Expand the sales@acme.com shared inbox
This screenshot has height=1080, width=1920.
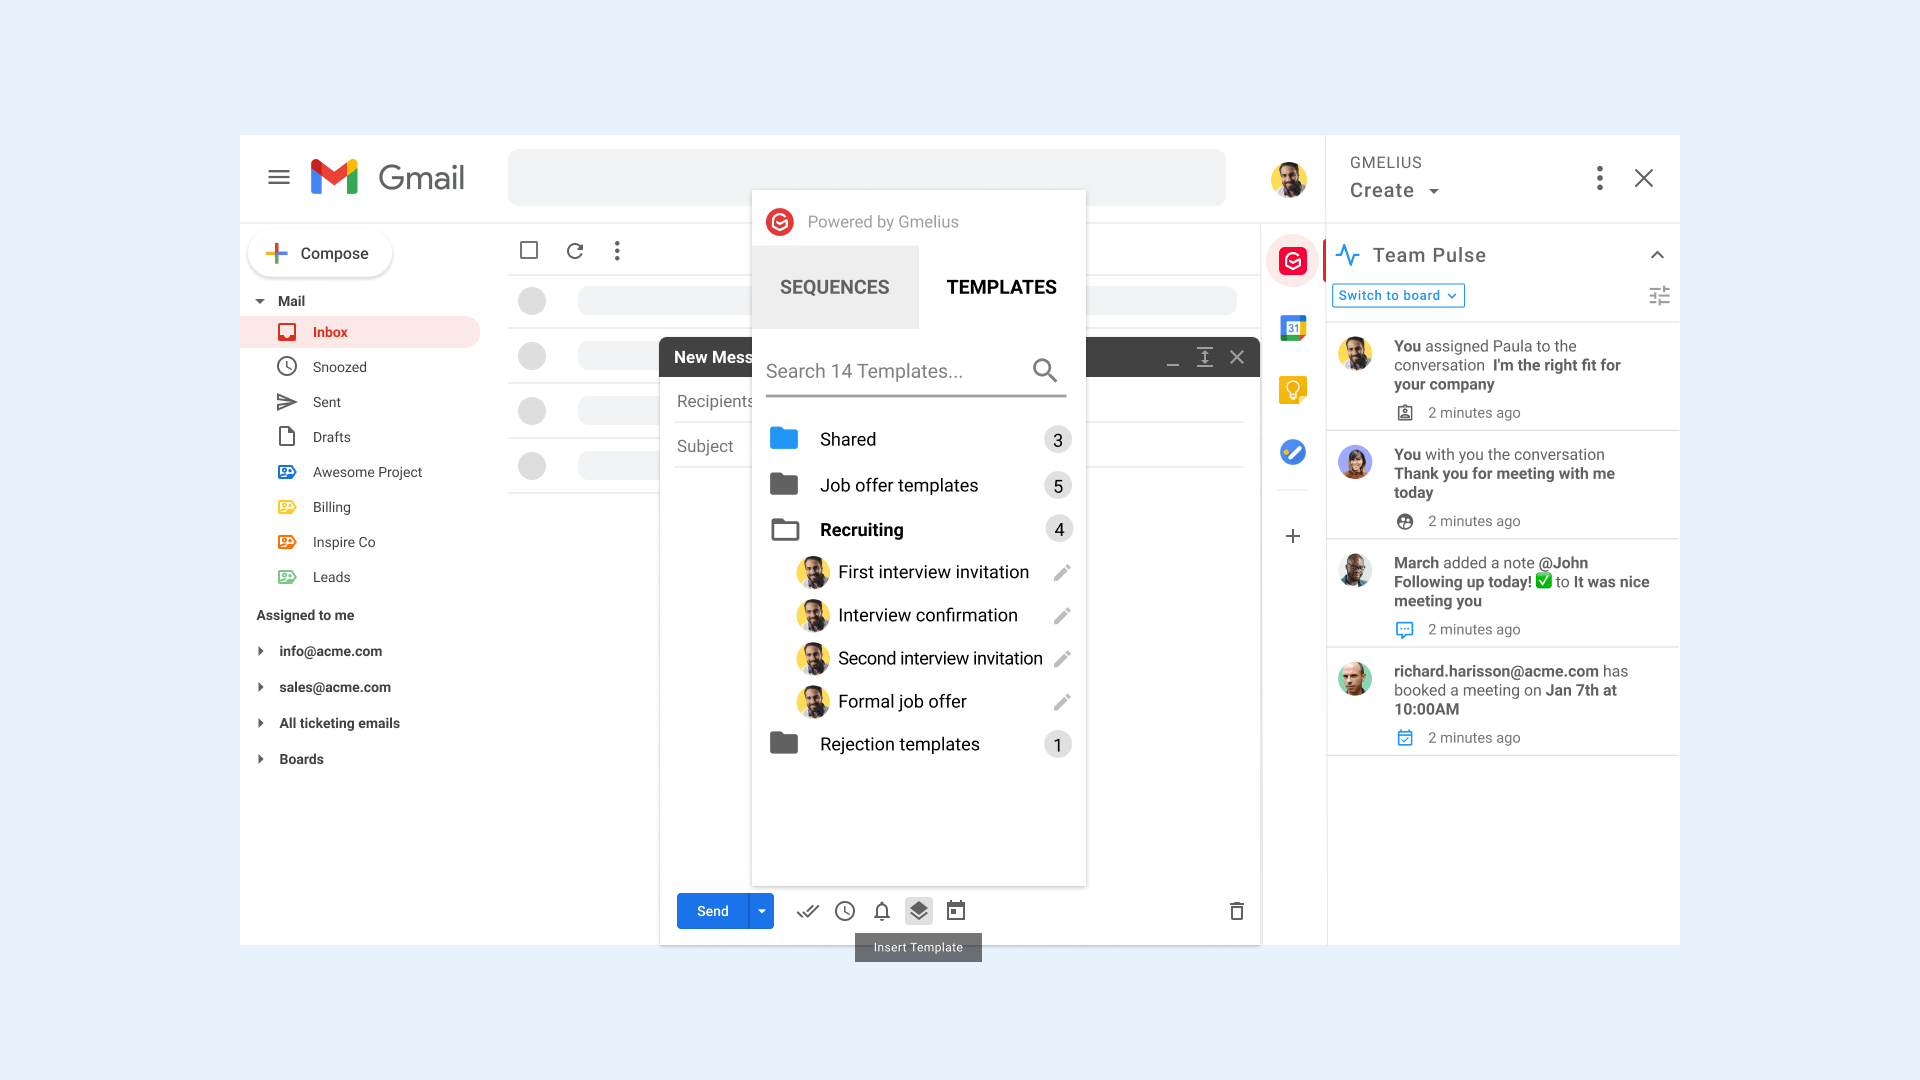click(261, 687)
